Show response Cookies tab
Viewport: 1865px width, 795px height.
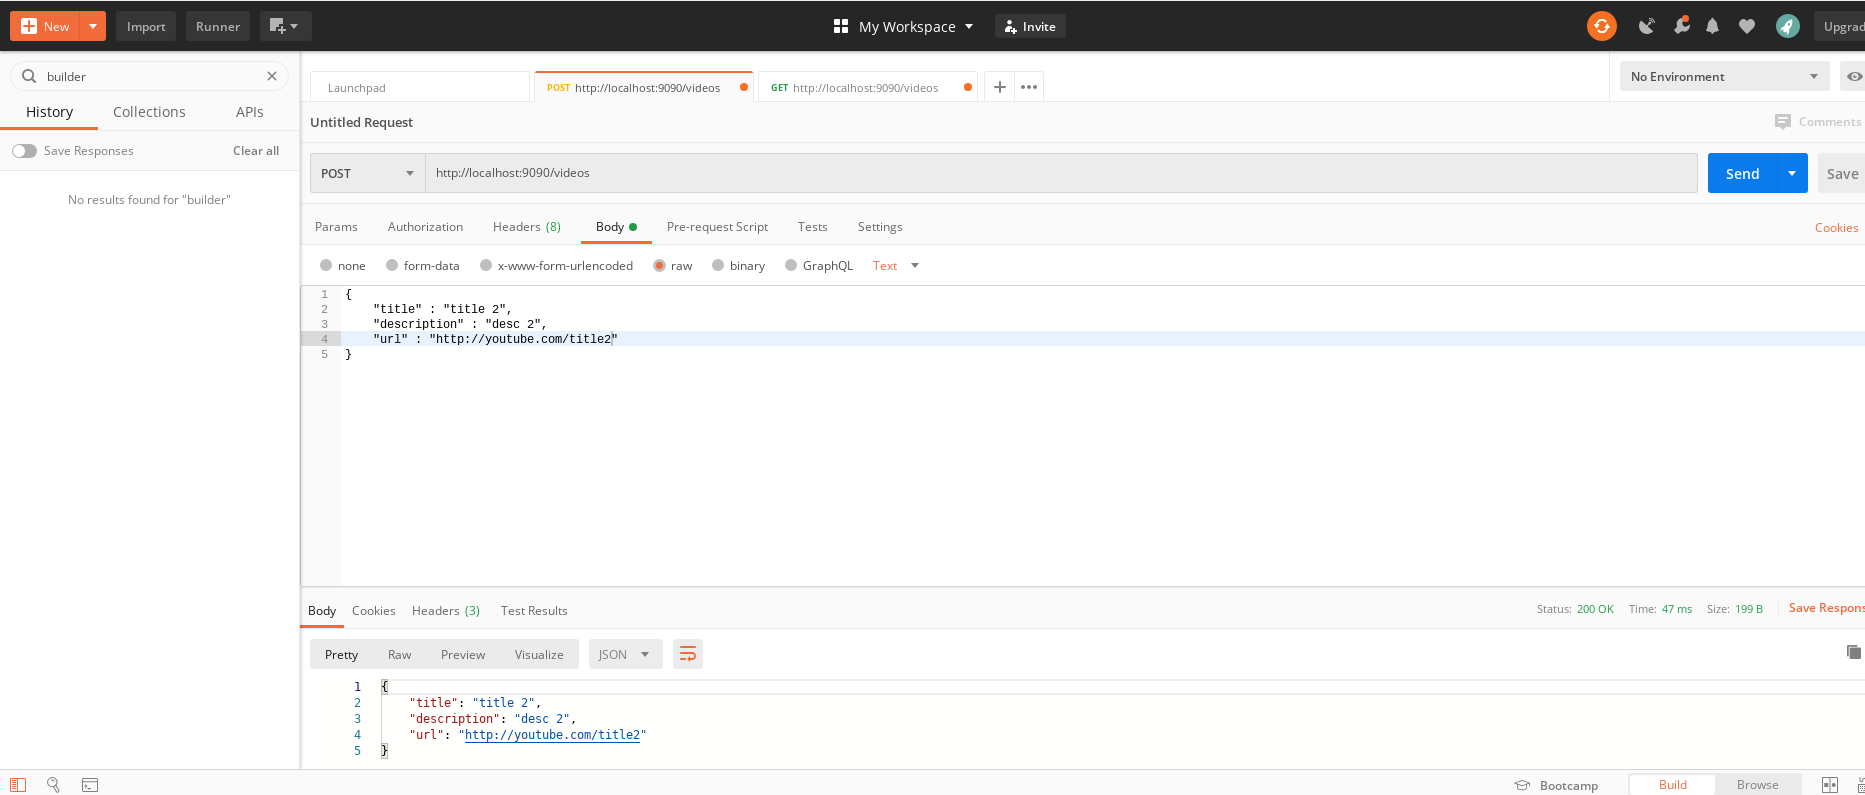coord(373,610)
